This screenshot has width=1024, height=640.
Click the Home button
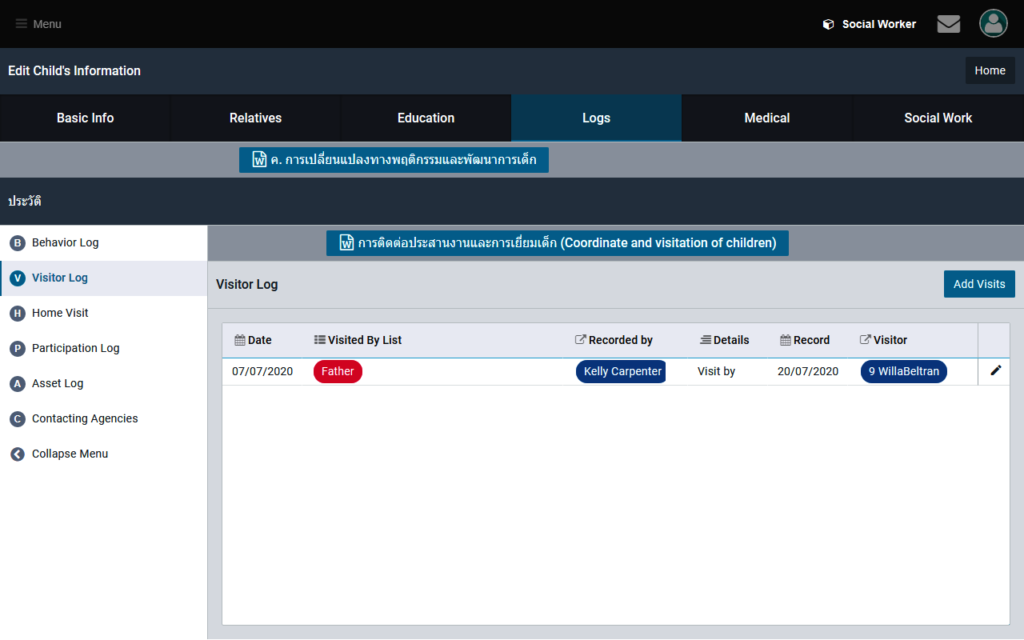click(989, 71)
